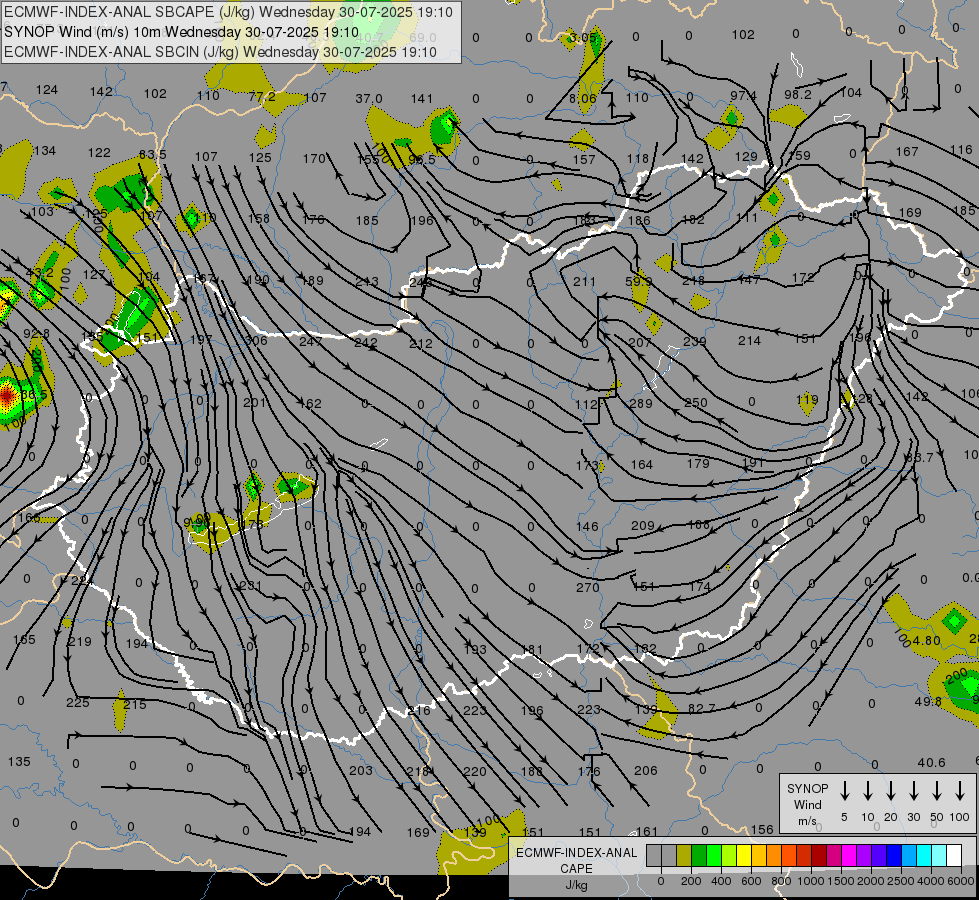The width and height of the screenshot is (979, 900).
Task: Select the SBCAPE title line
Action: [228, 12]
